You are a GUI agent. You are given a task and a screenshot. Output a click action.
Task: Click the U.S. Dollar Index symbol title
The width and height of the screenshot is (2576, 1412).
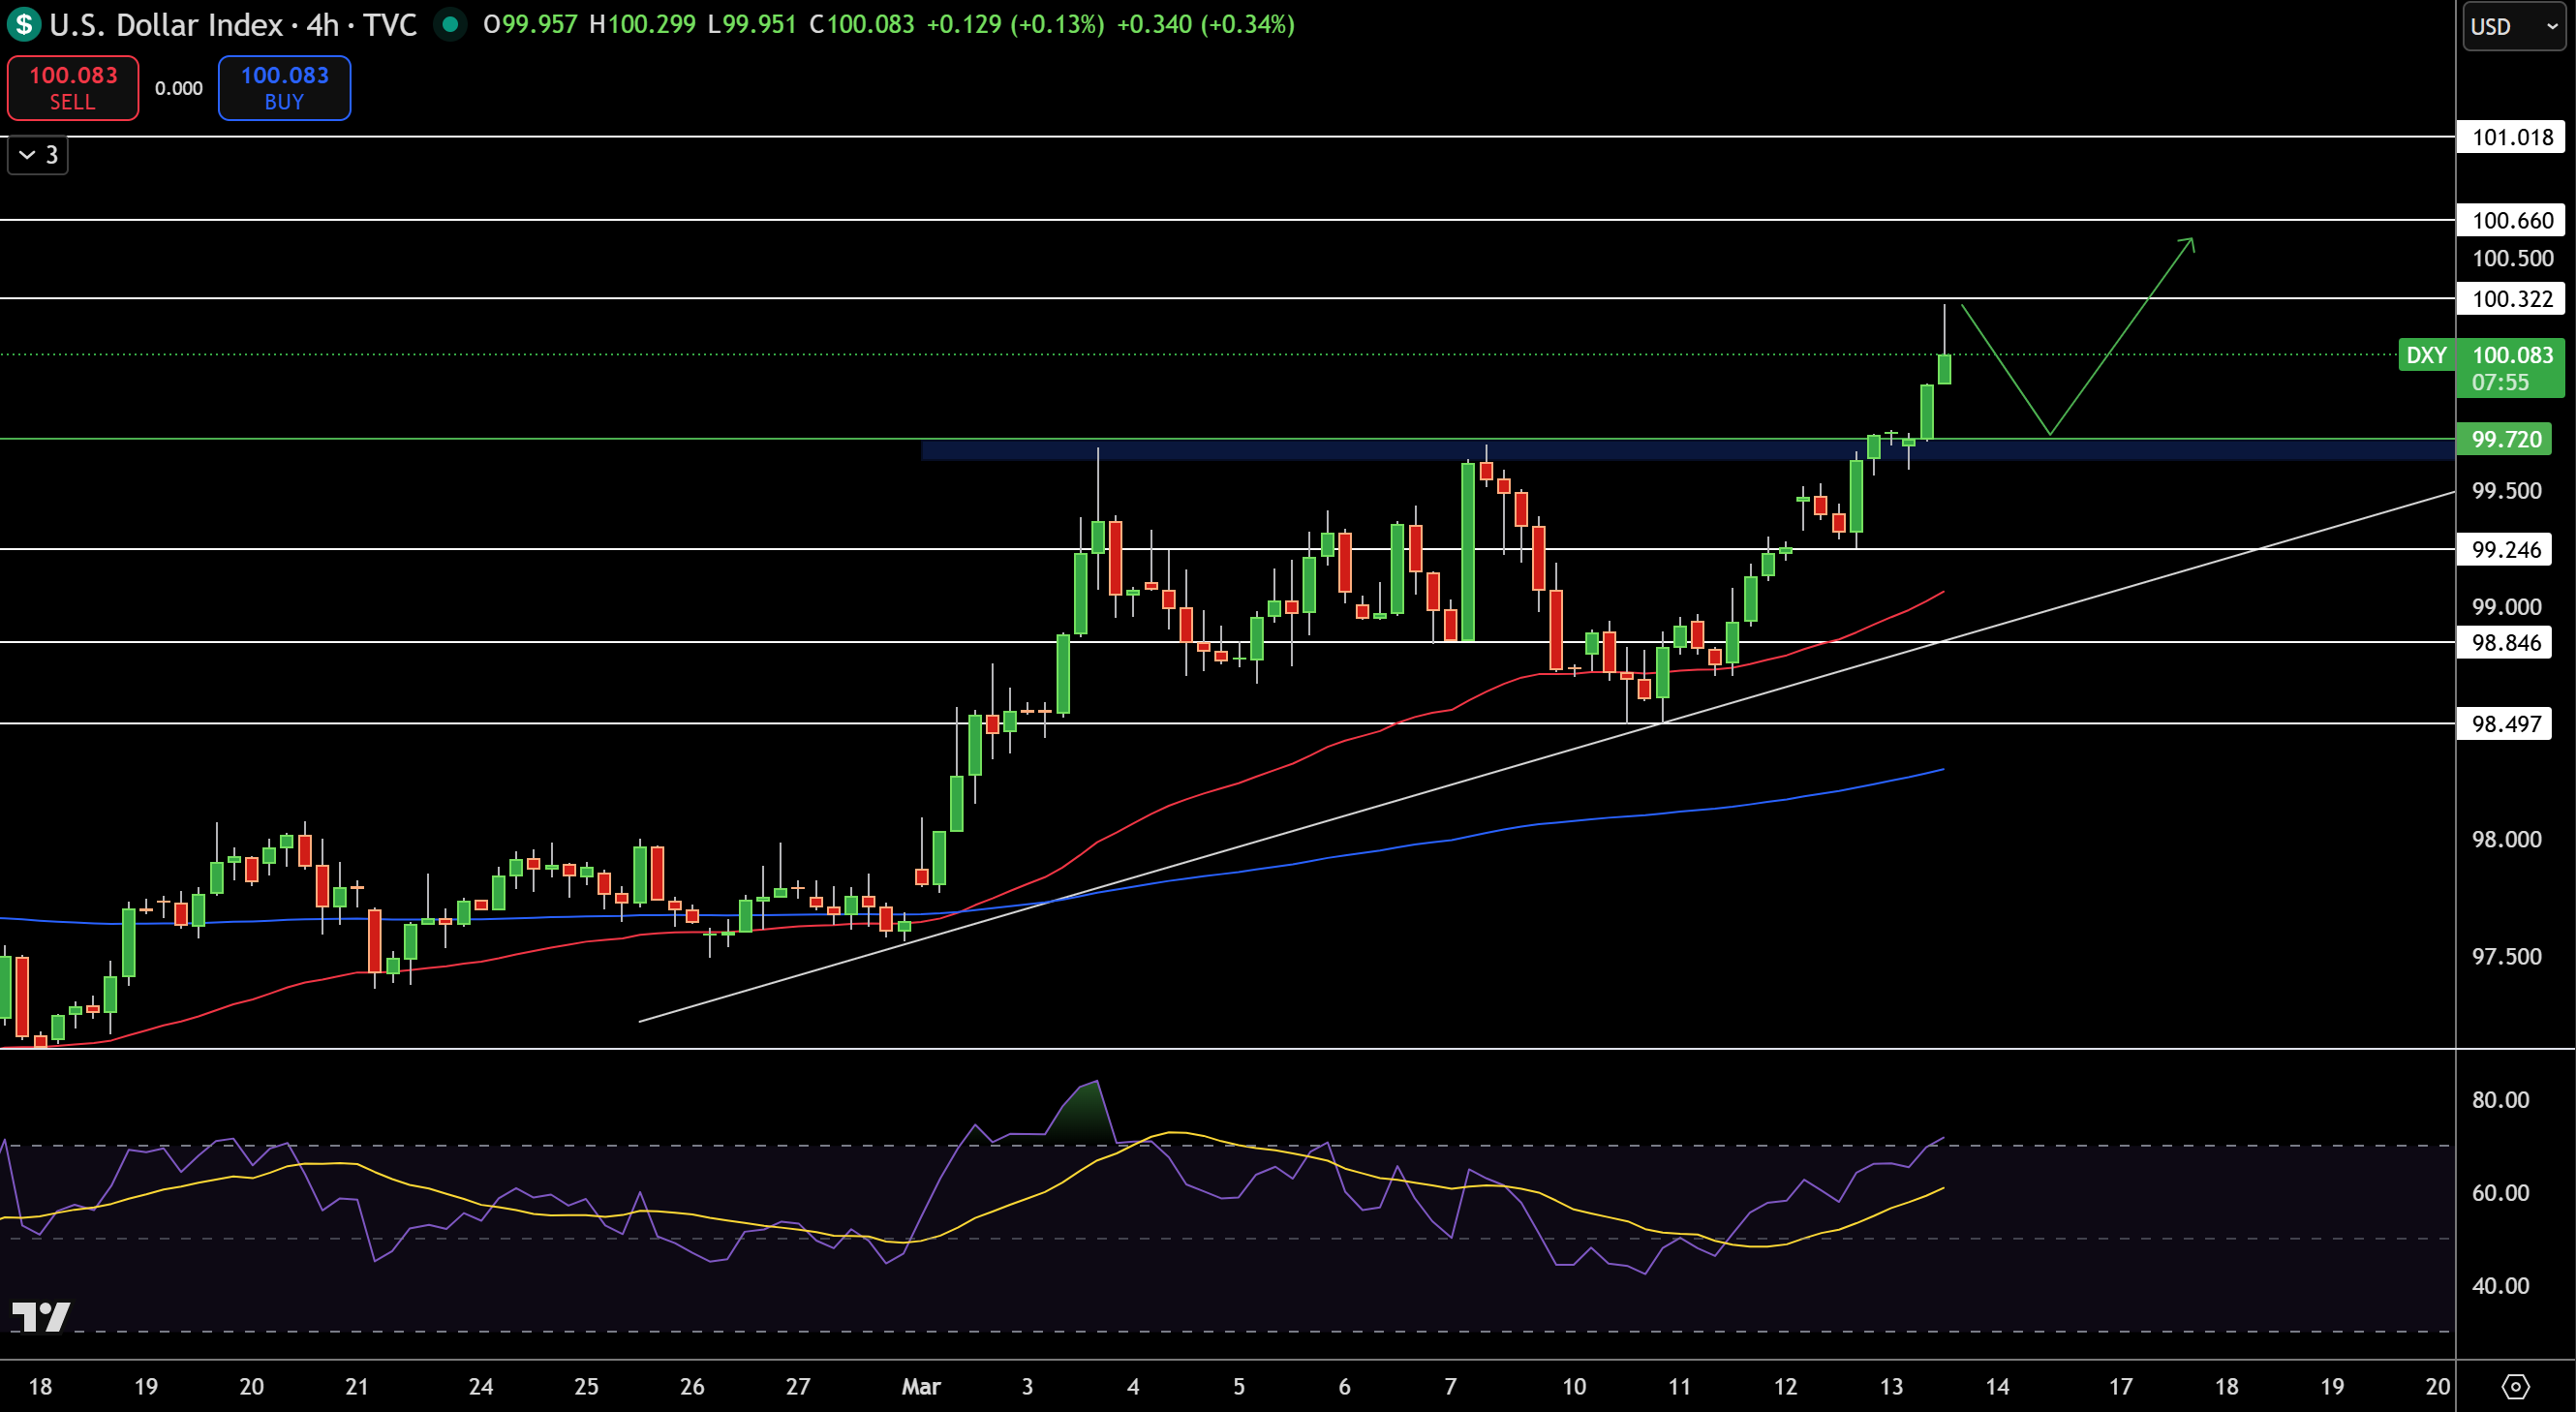pyautogui.click(x=166, y=24)
